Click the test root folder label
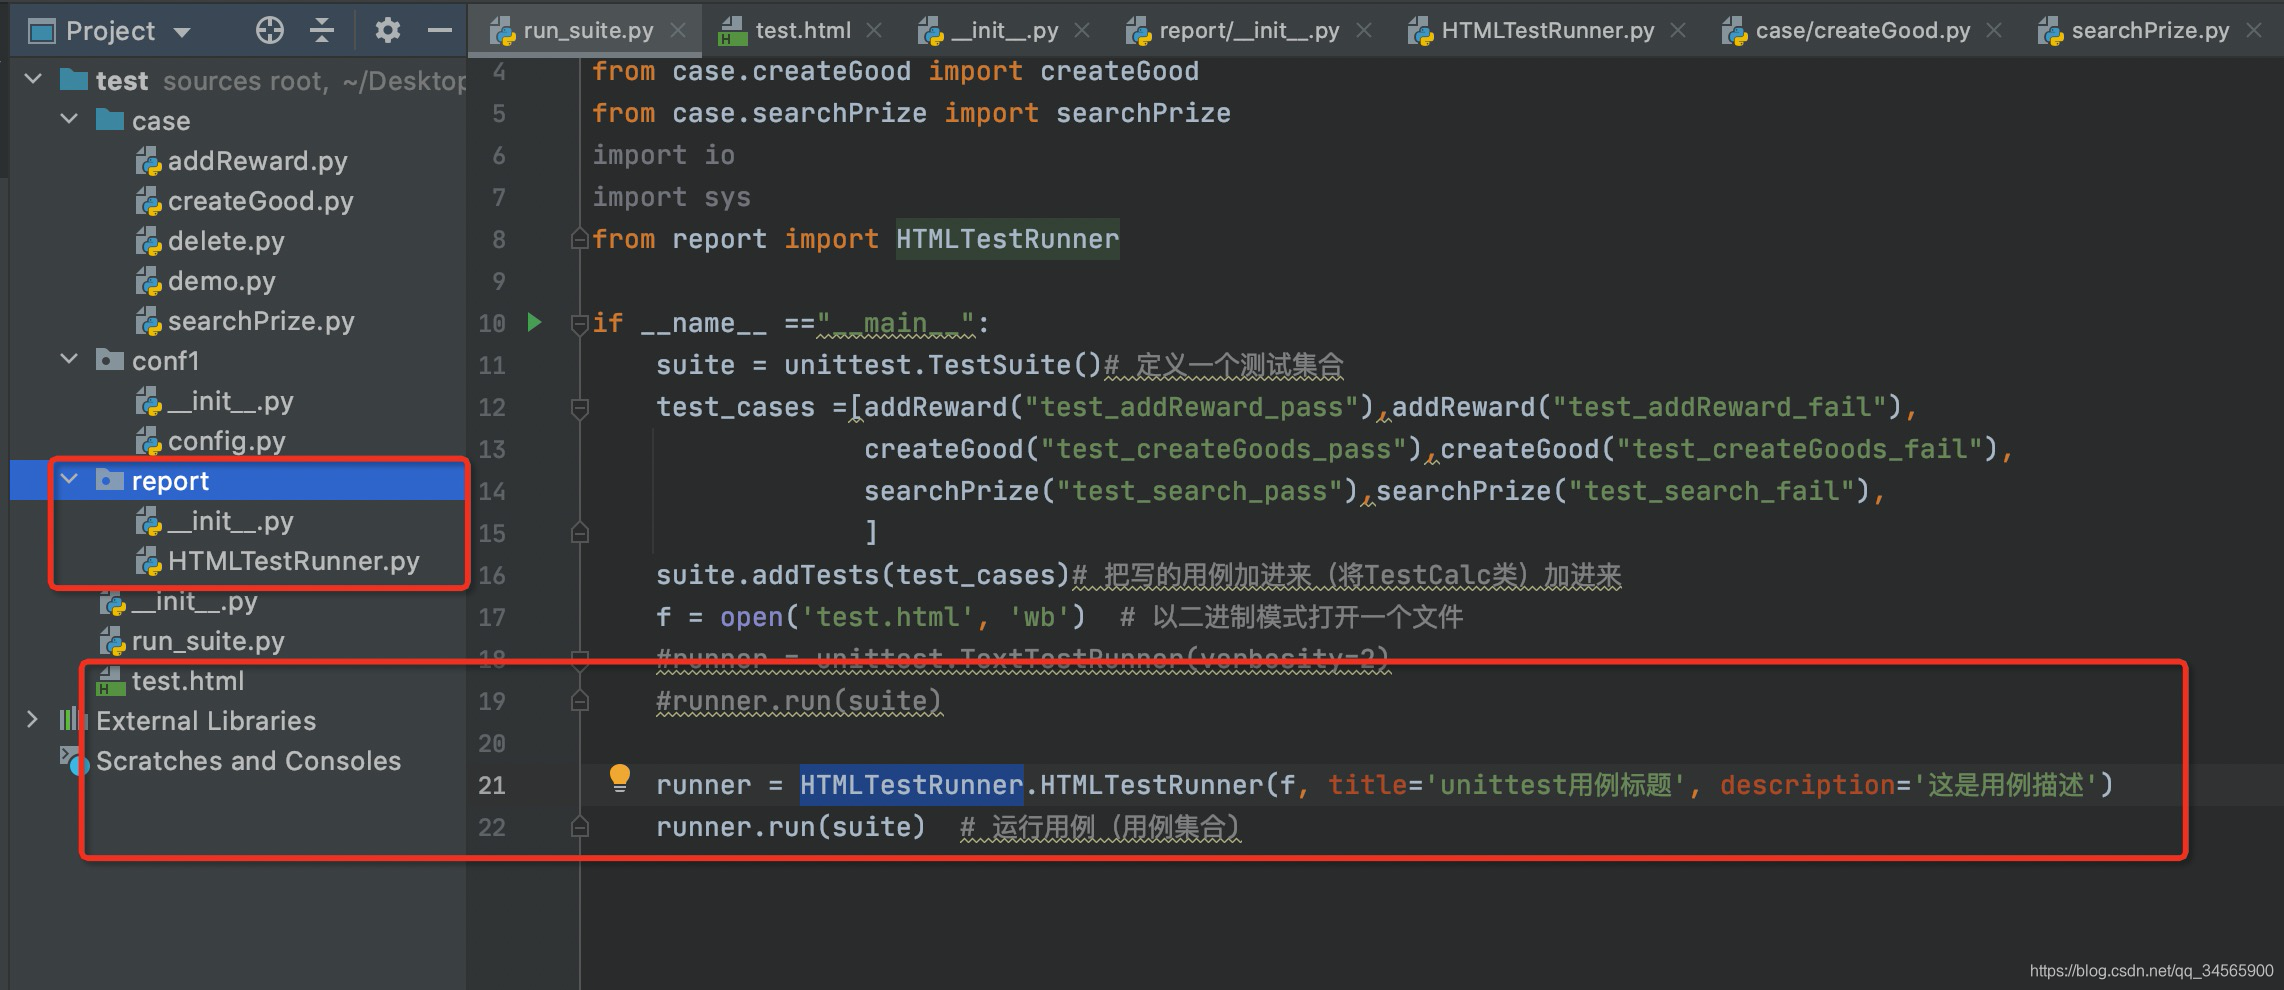 click(122, 81)
